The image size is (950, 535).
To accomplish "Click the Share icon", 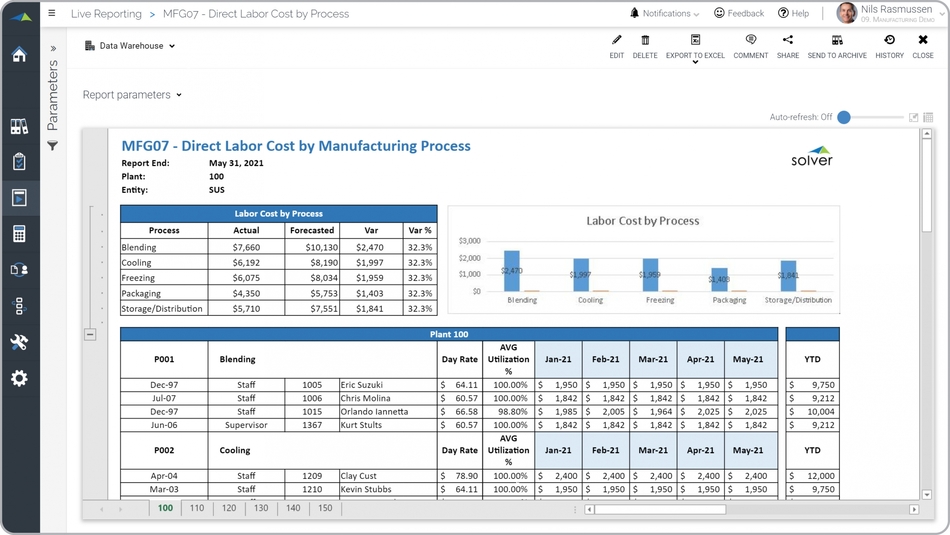I will click(788, 41).
